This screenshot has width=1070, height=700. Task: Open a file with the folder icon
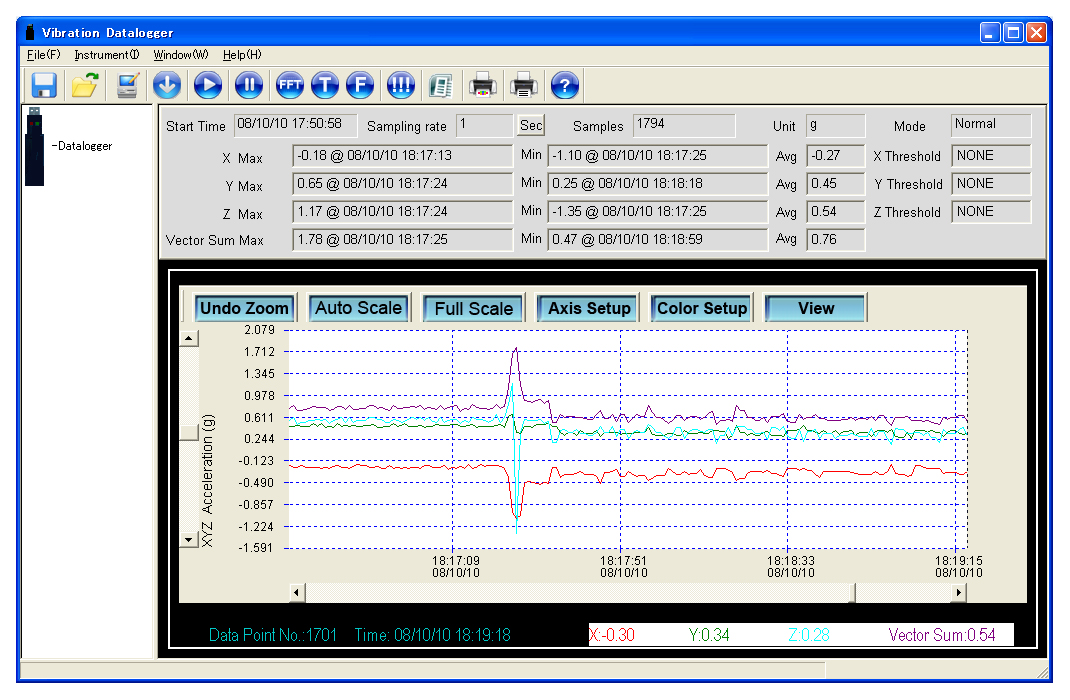coord(85,86)
